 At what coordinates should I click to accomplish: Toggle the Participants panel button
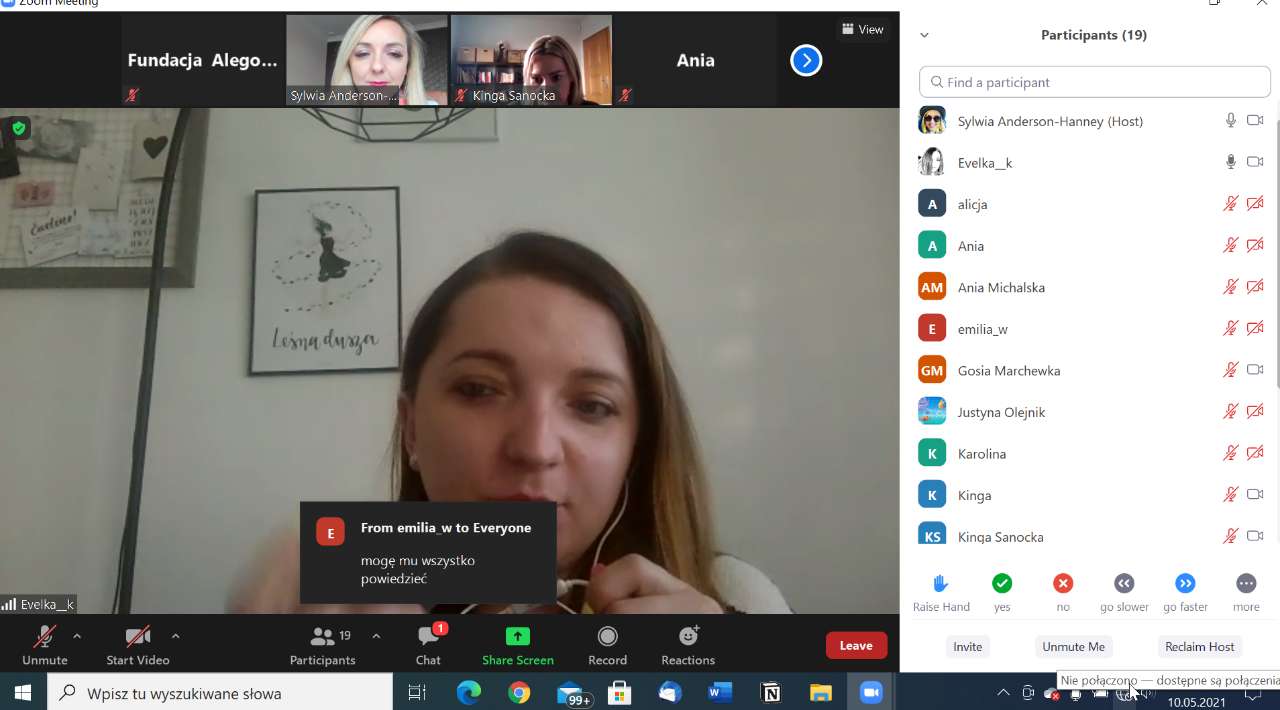[x=322, y=645]
